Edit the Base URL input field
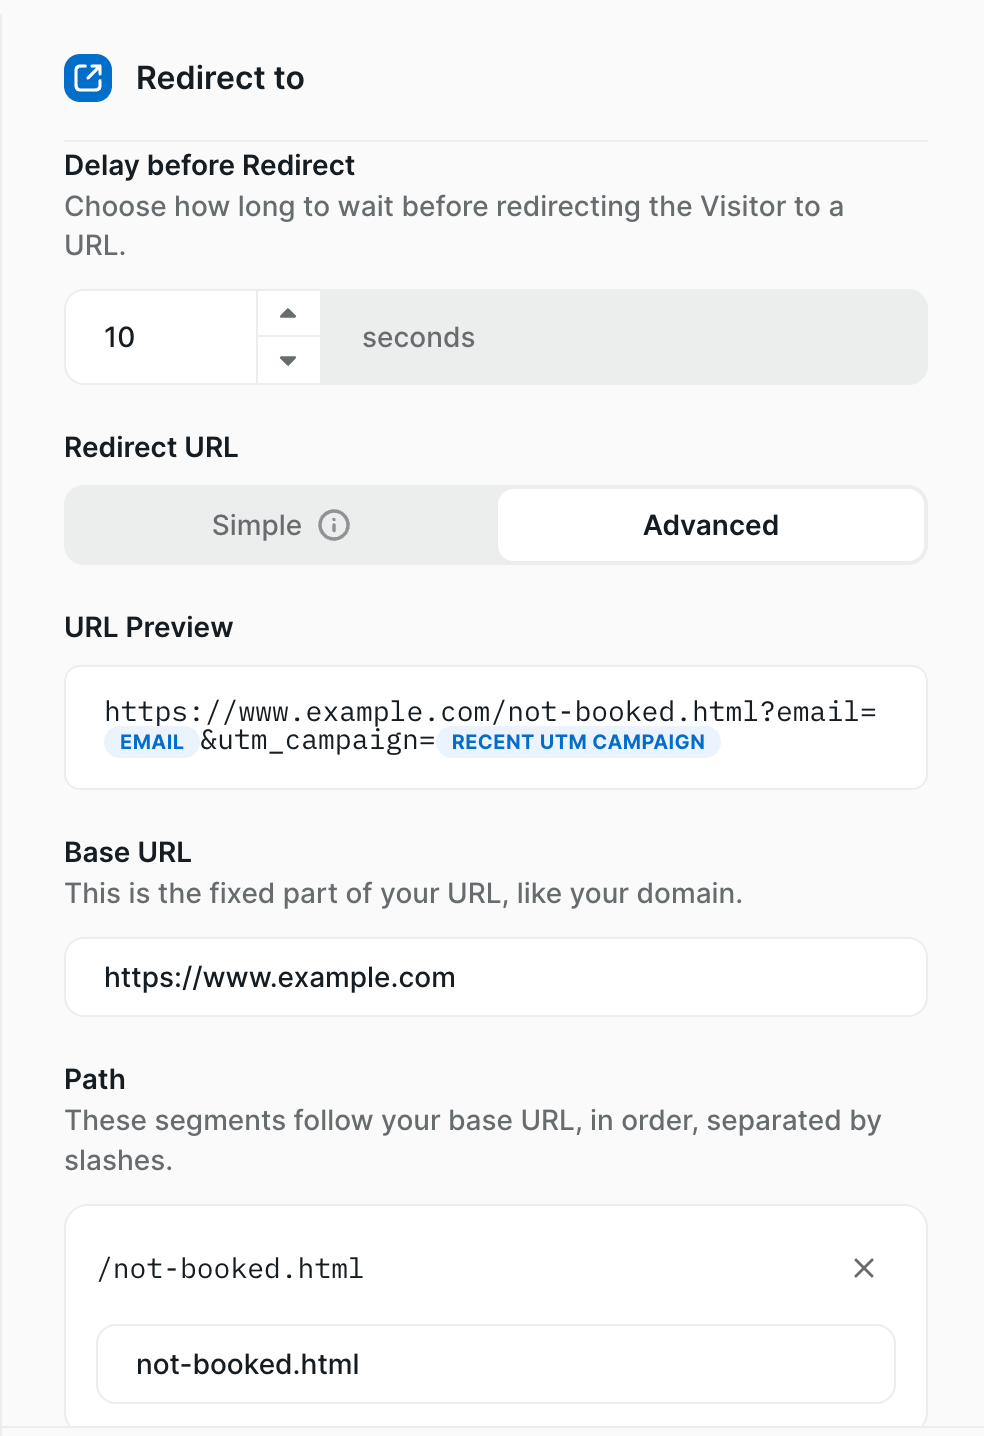 [x=496, y=977]
